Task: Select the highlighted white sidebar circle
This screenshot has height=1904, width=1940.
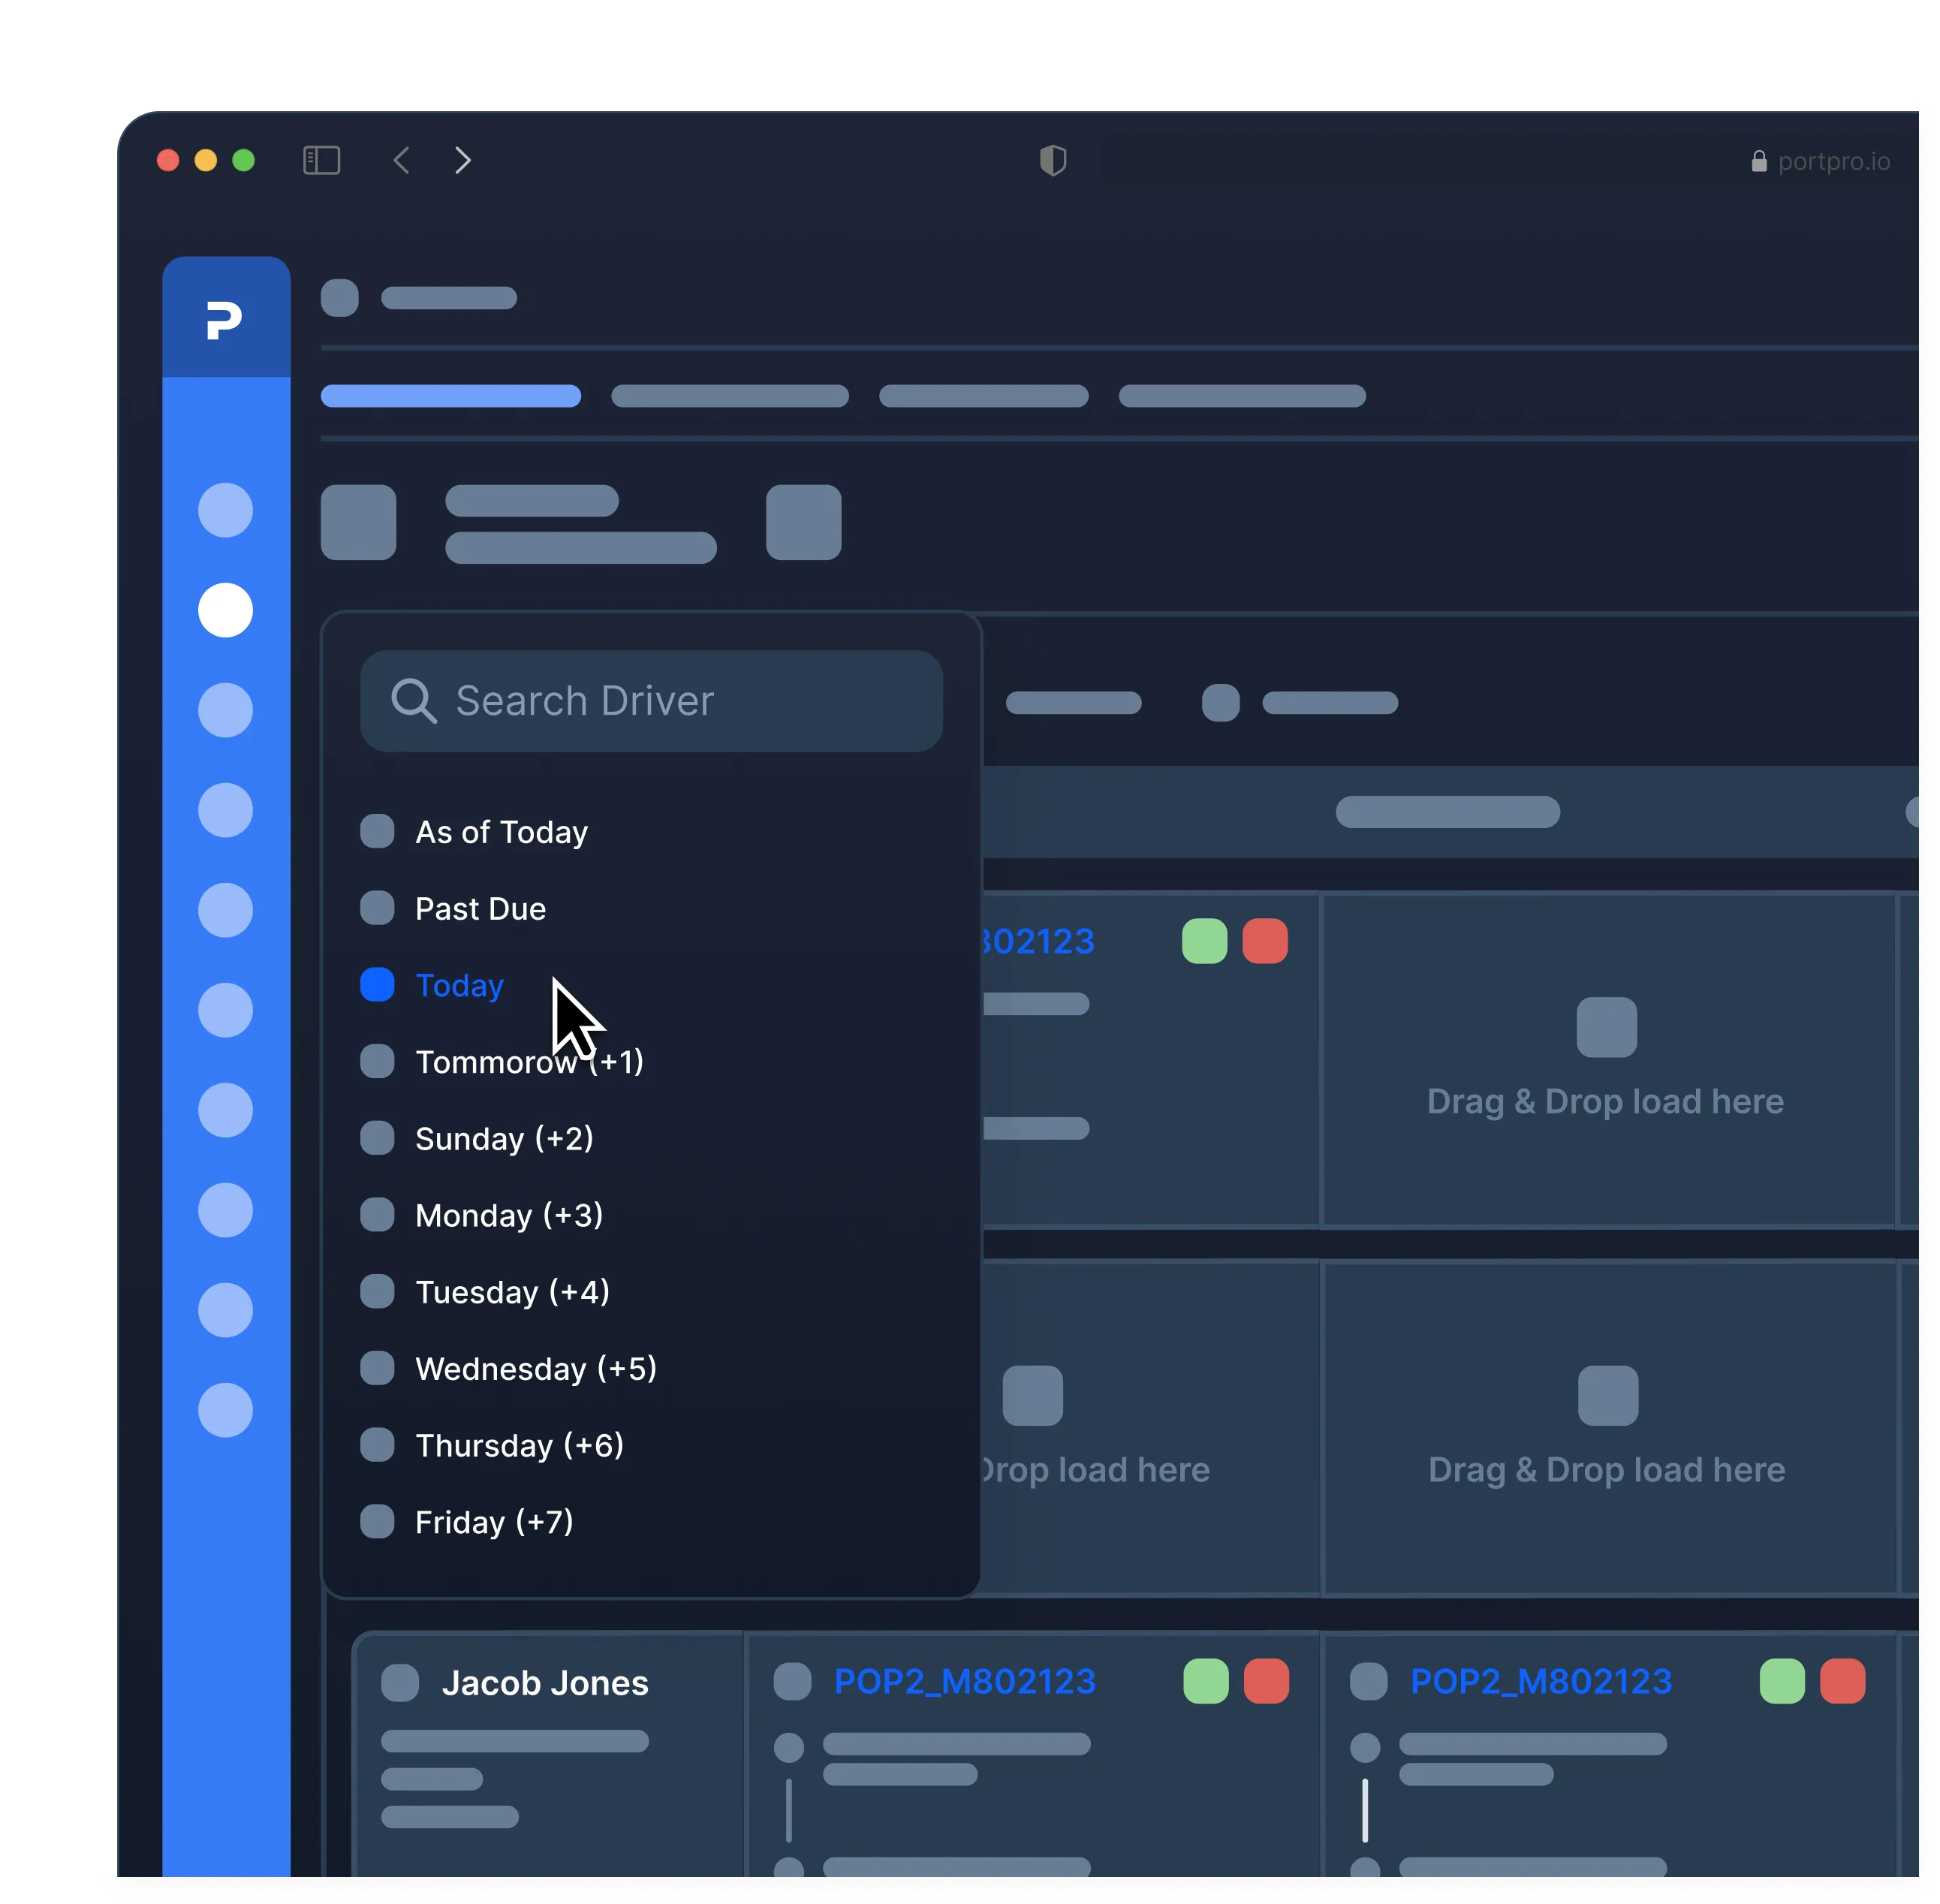Action: (x=225, y=610)
